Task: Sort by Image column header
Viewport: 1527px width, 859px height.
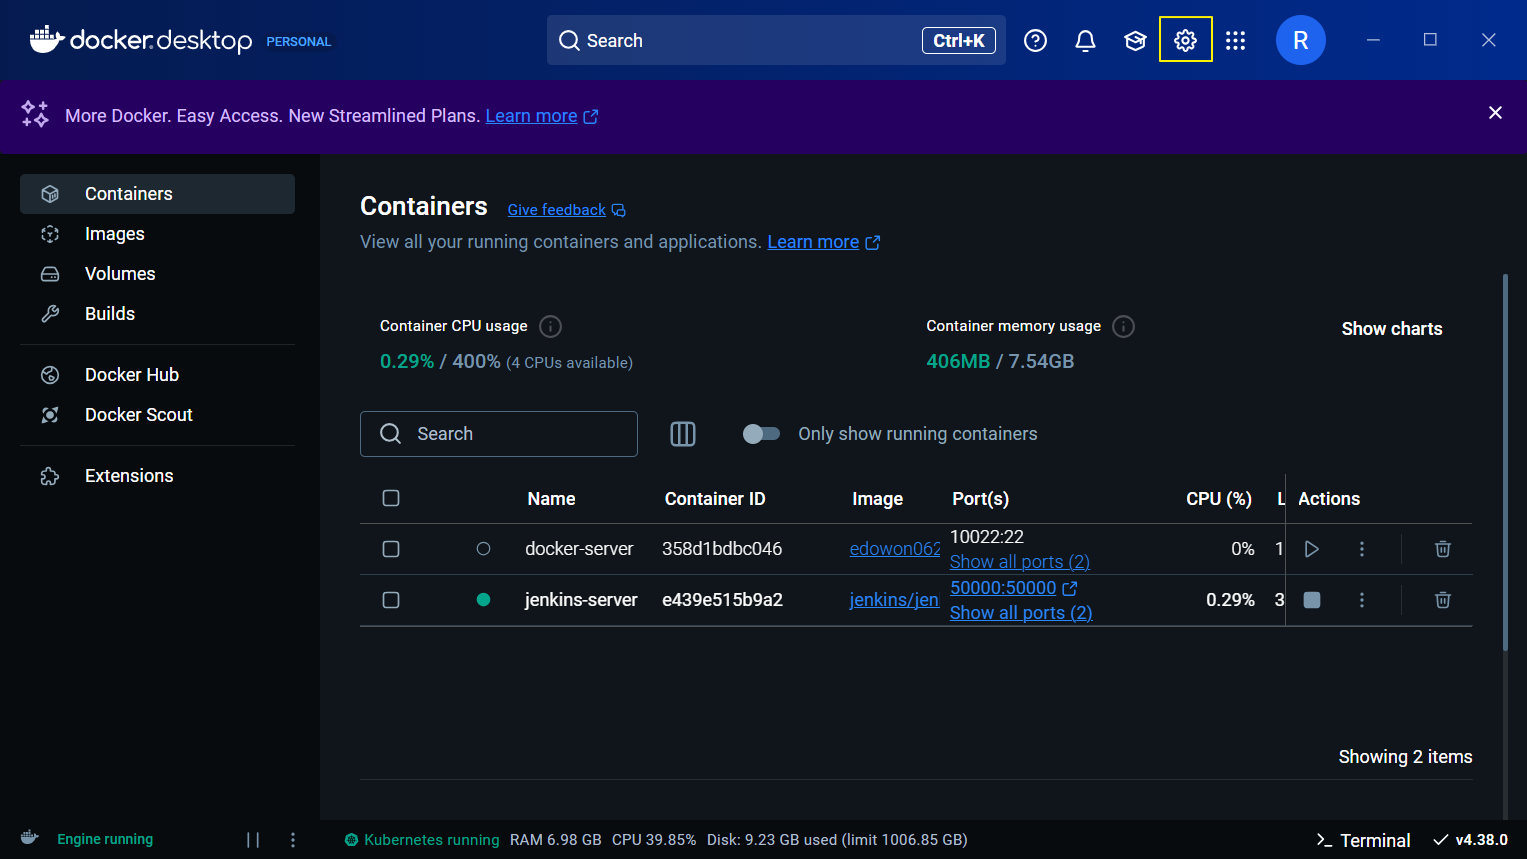Action: tap(877, 499)
